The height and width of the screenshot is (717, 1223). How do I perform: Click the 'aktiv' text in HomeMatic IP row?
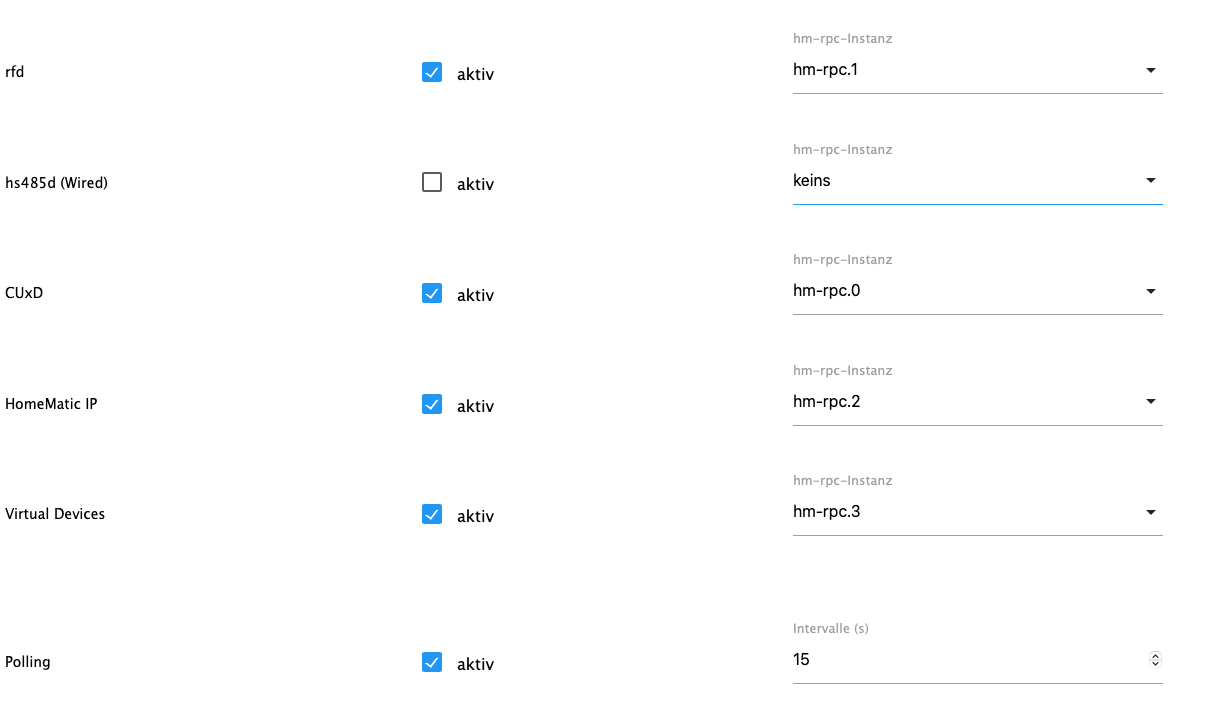coord(475,406)
